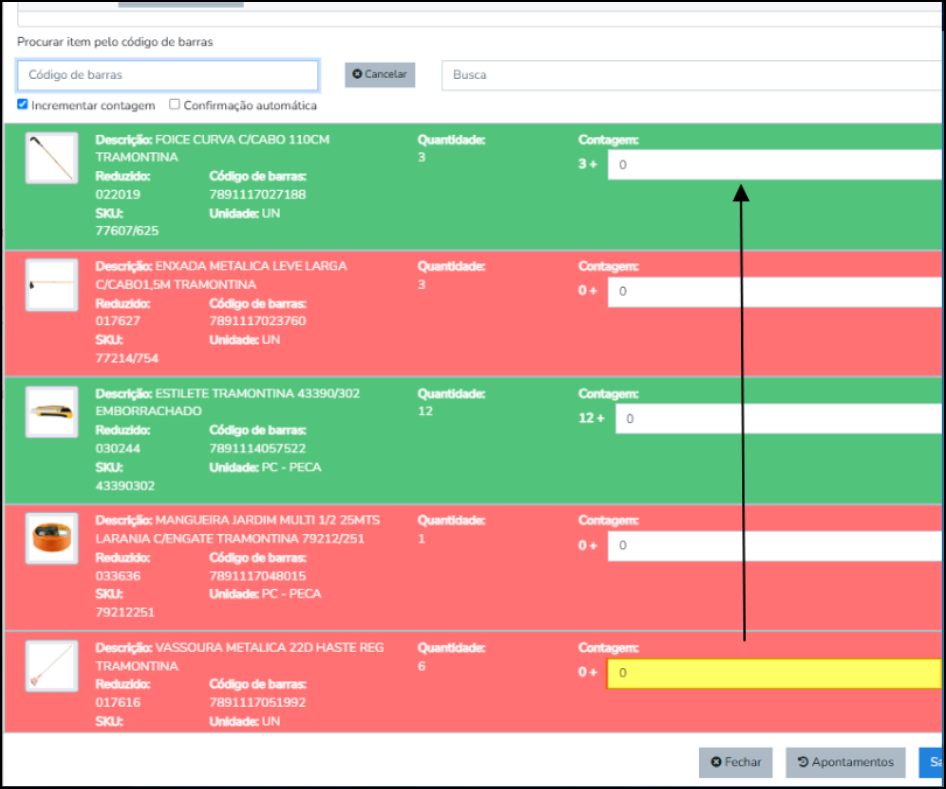
Task: Toggle the Incrementar contagem checkbox
Action: click(22, 104)
